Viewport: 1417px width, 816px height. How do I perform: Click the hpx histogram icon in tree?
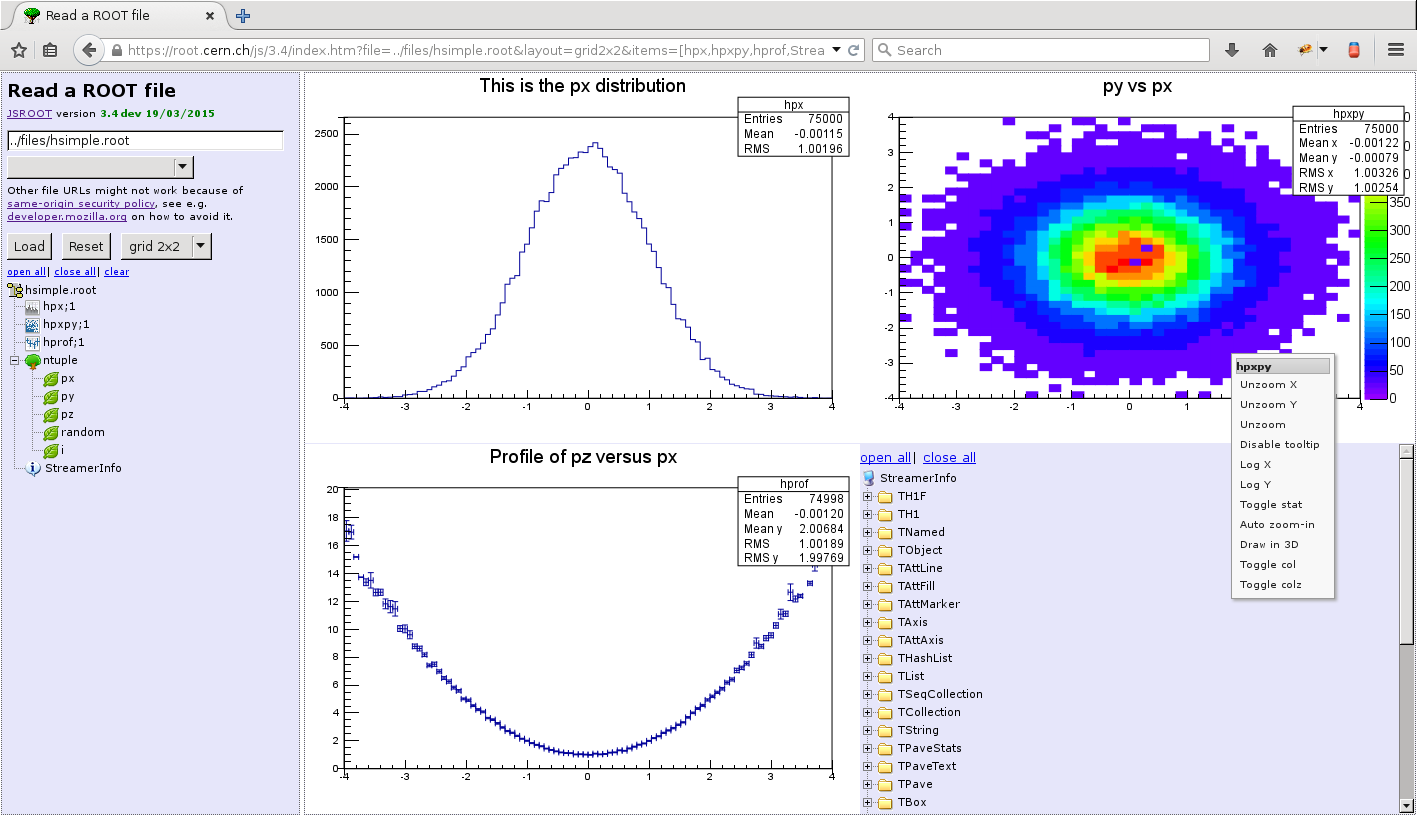click(32, 307)
